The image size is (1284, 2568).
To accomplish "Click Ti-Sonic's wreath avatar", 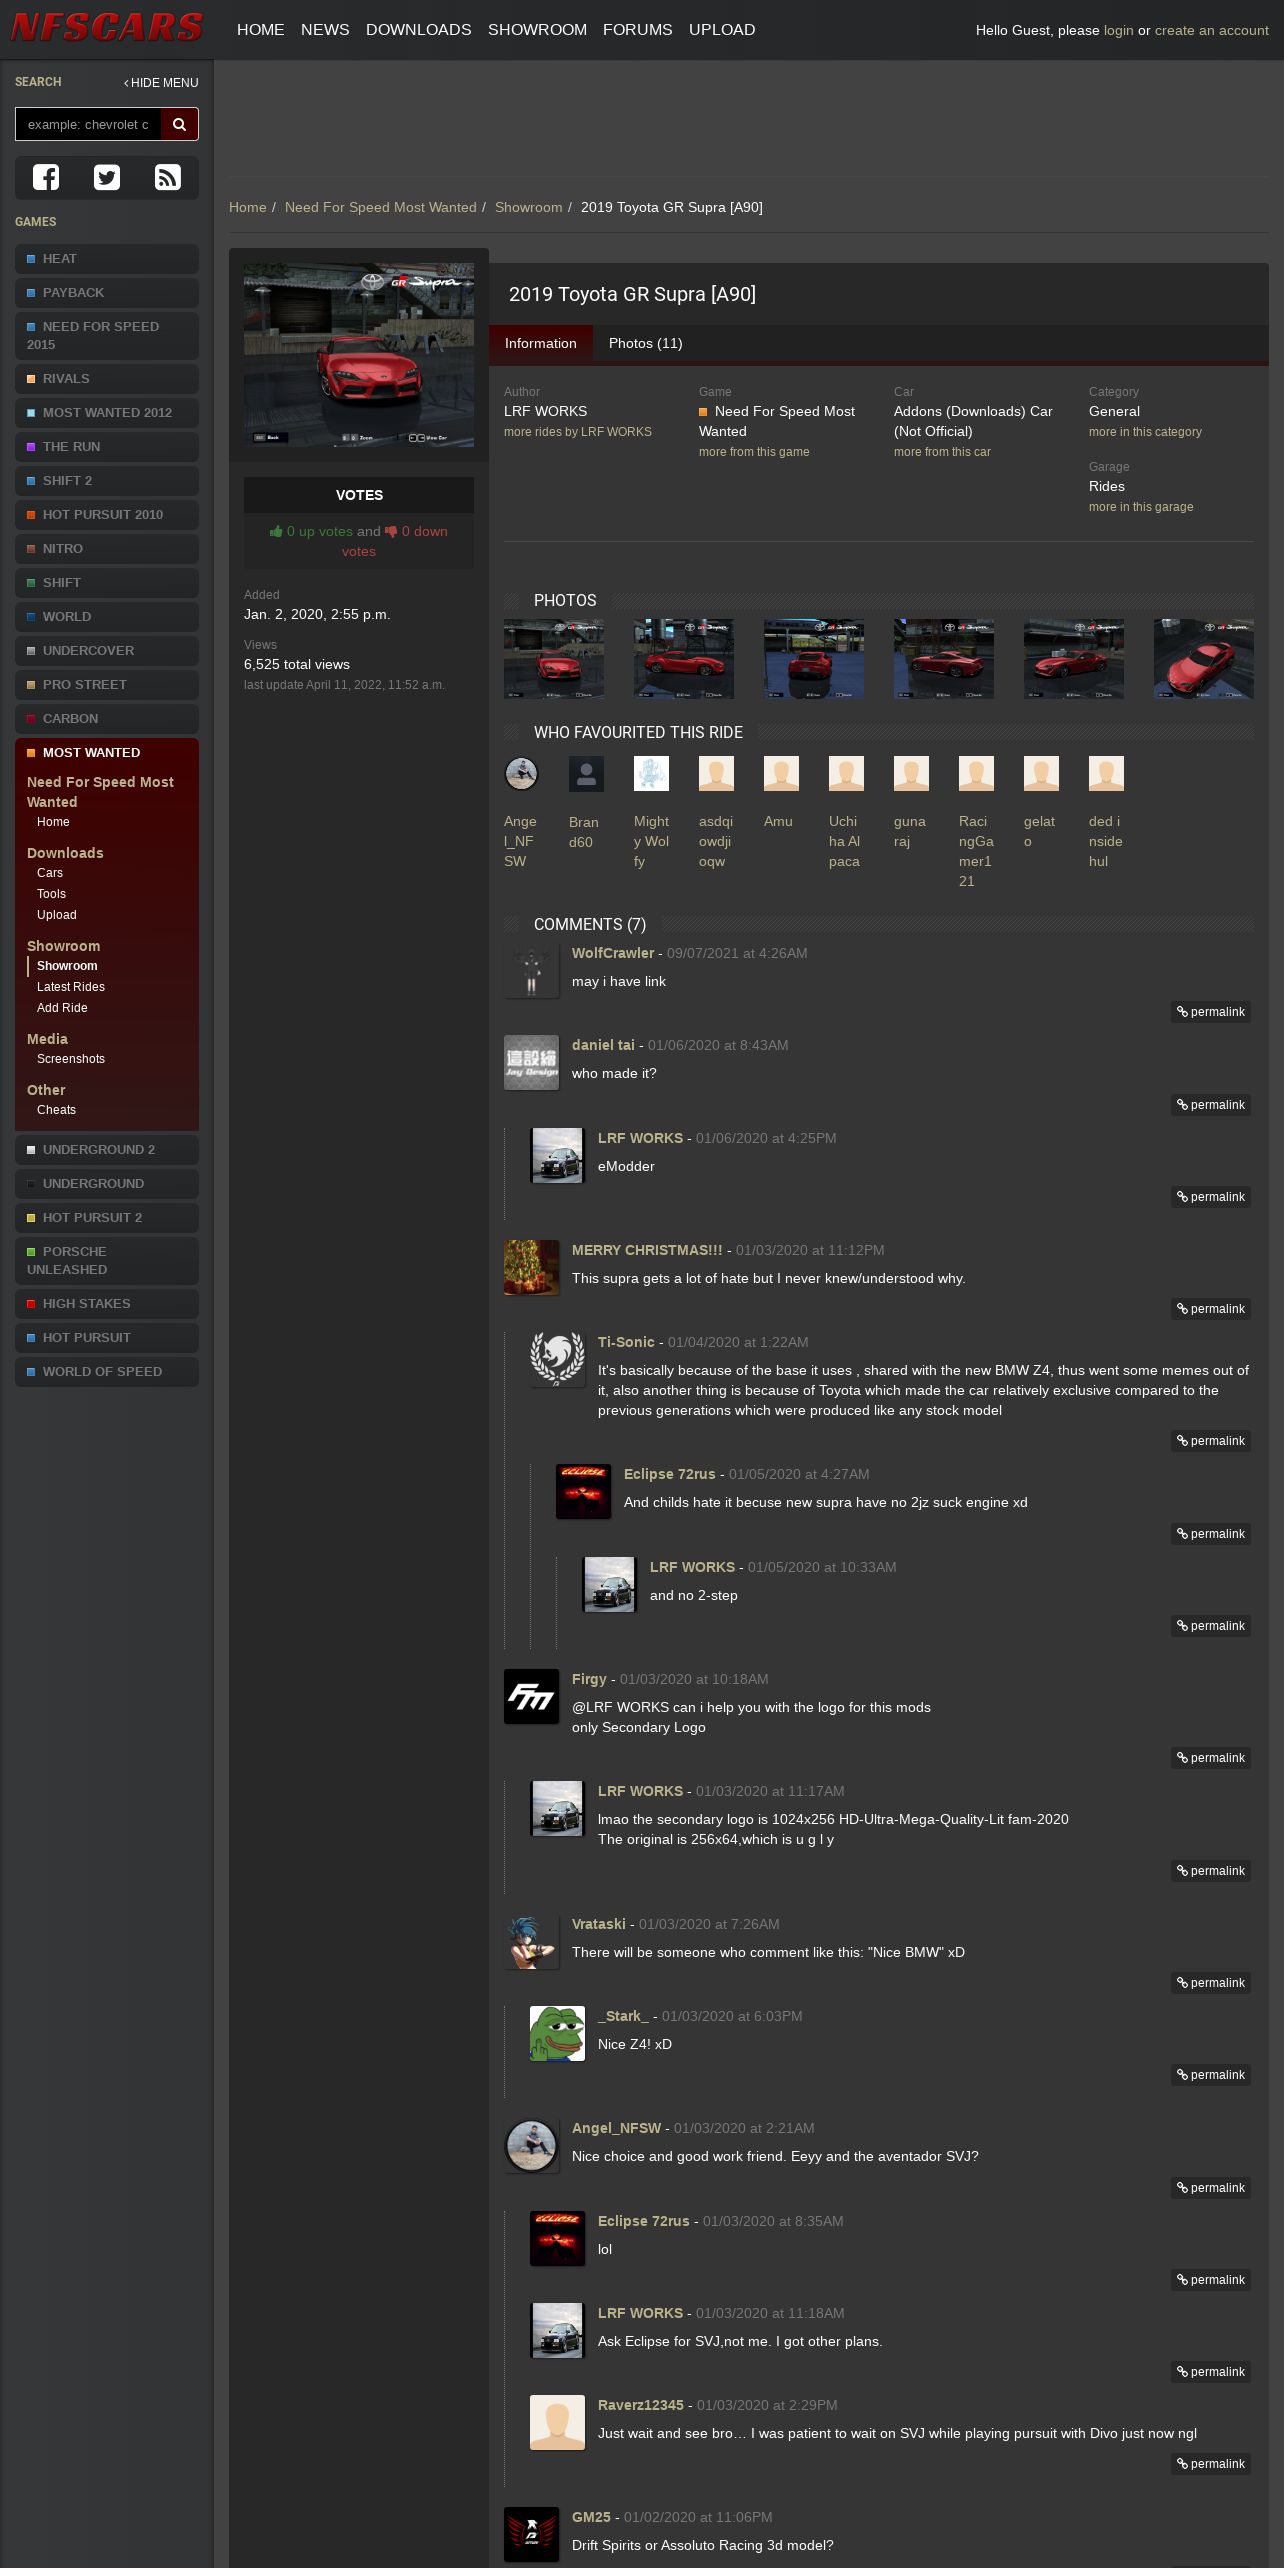I will tap(557, 1359).
